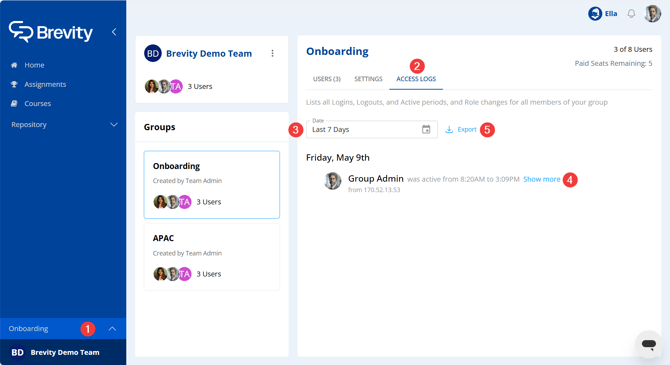Switch to the Settings tab

368,79
